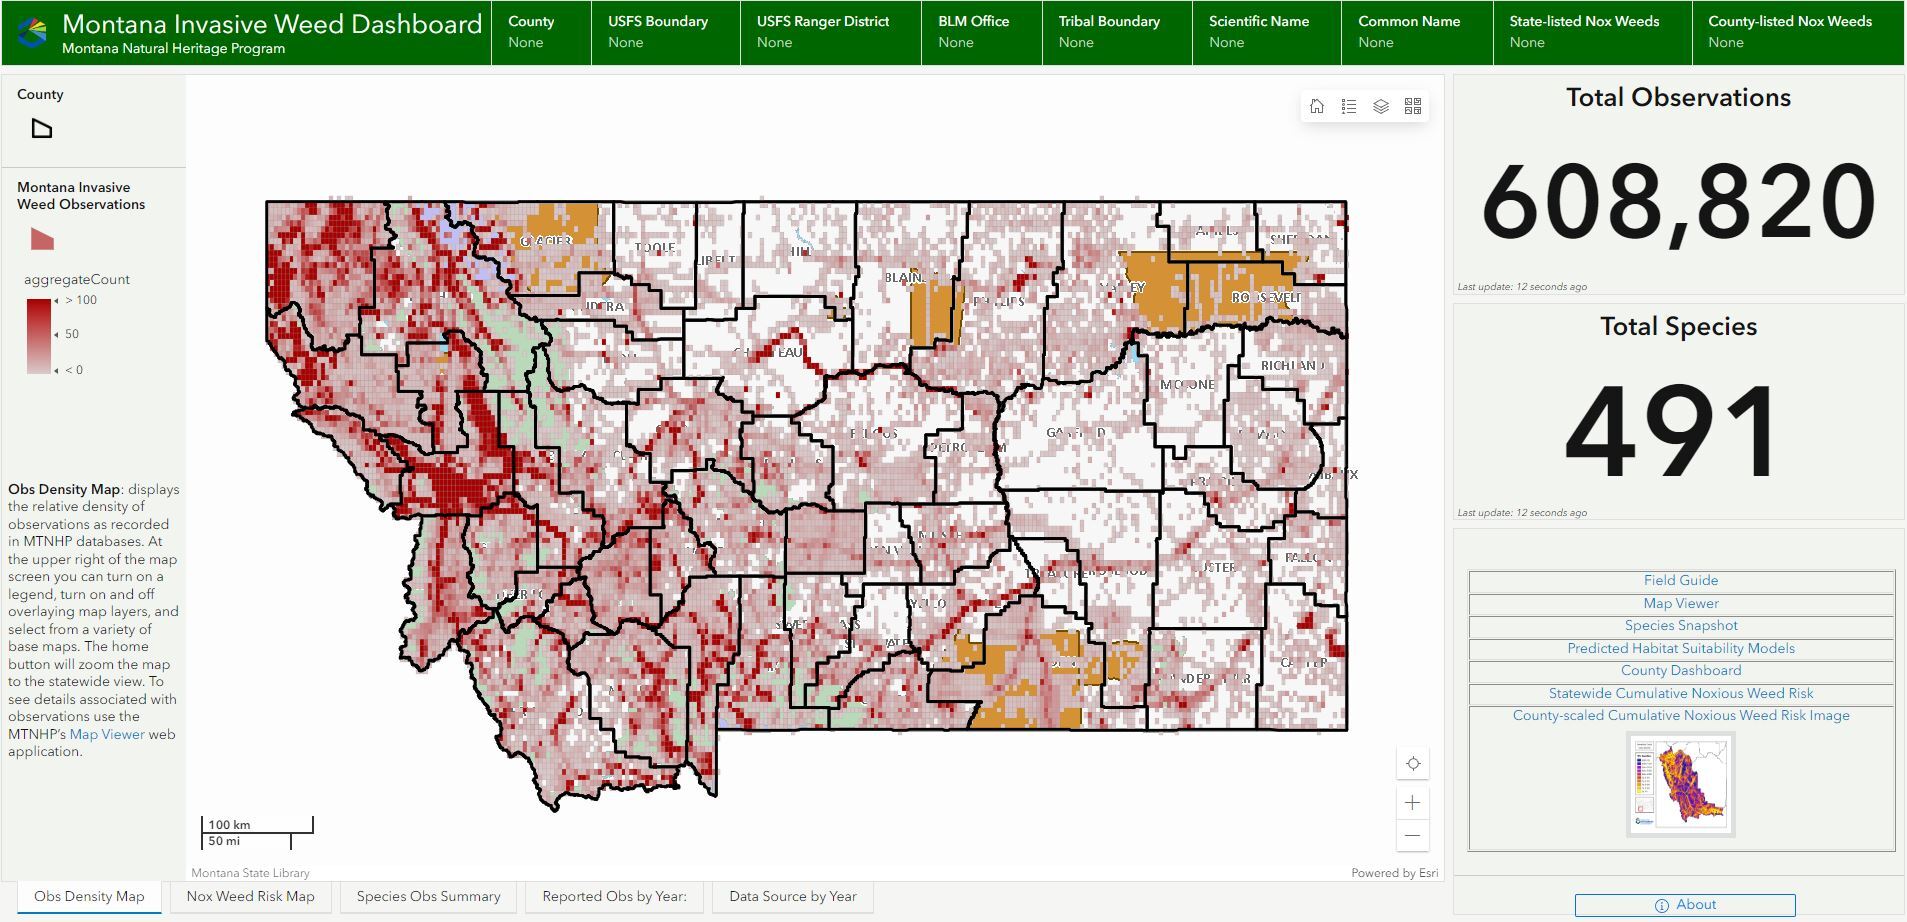The image size is (1907, 922).
Task: Open the Field Guide link
Action: [1679, 580]
